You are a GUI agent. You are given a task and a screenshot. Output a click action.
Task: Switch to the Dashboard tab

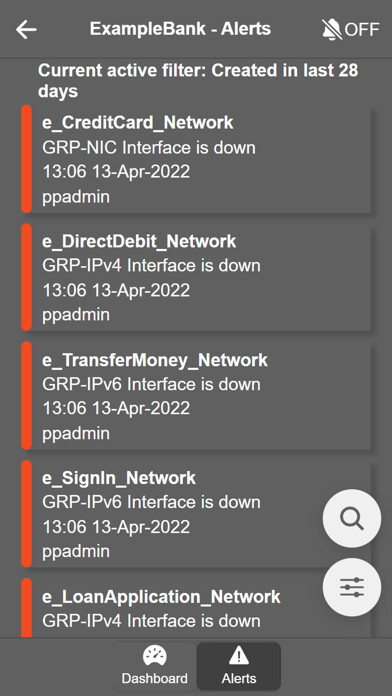(x=154, y=666)
